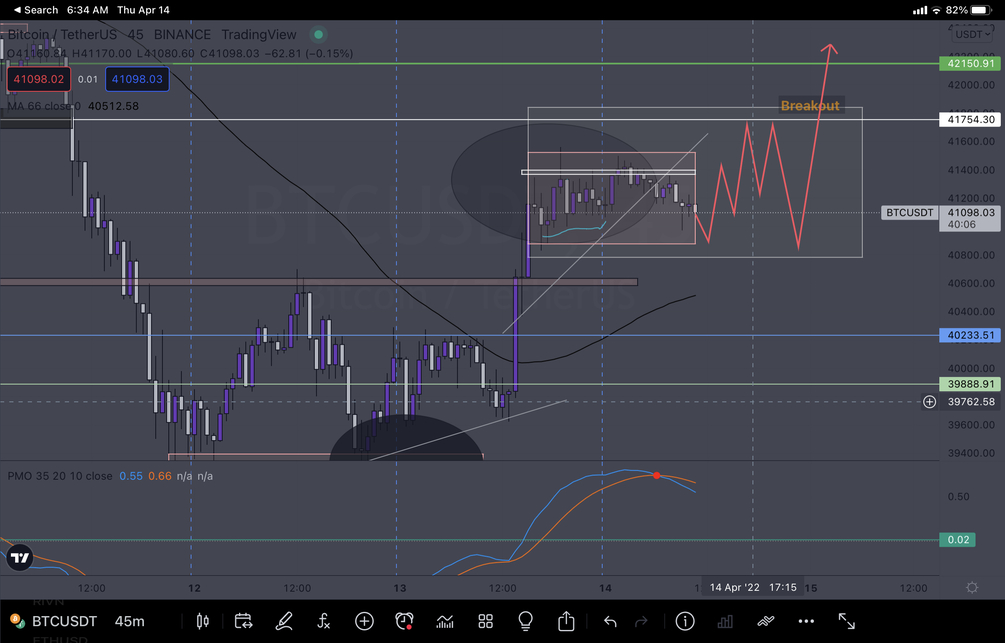Image resolution: width=1005 pixels, height=643 pixels.
Task: Undo the last action
Action: (610, 621)
